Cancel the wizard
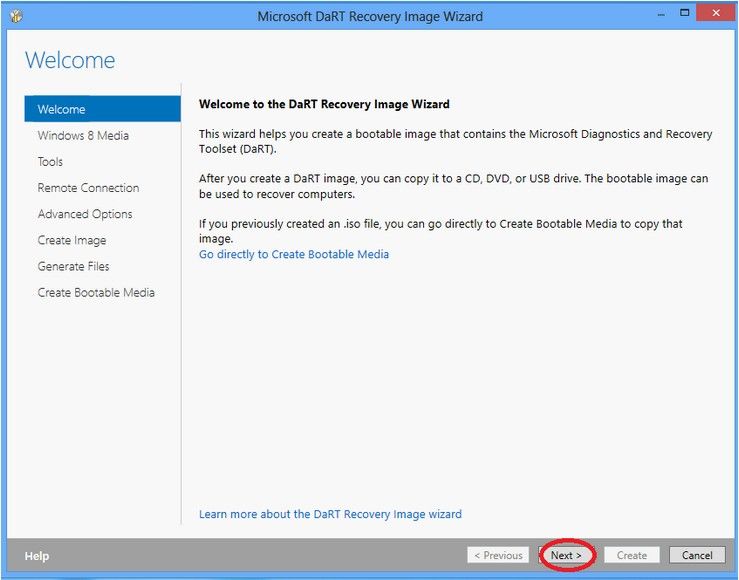Viewport: 739px width, 580px height. pos(697,555)
